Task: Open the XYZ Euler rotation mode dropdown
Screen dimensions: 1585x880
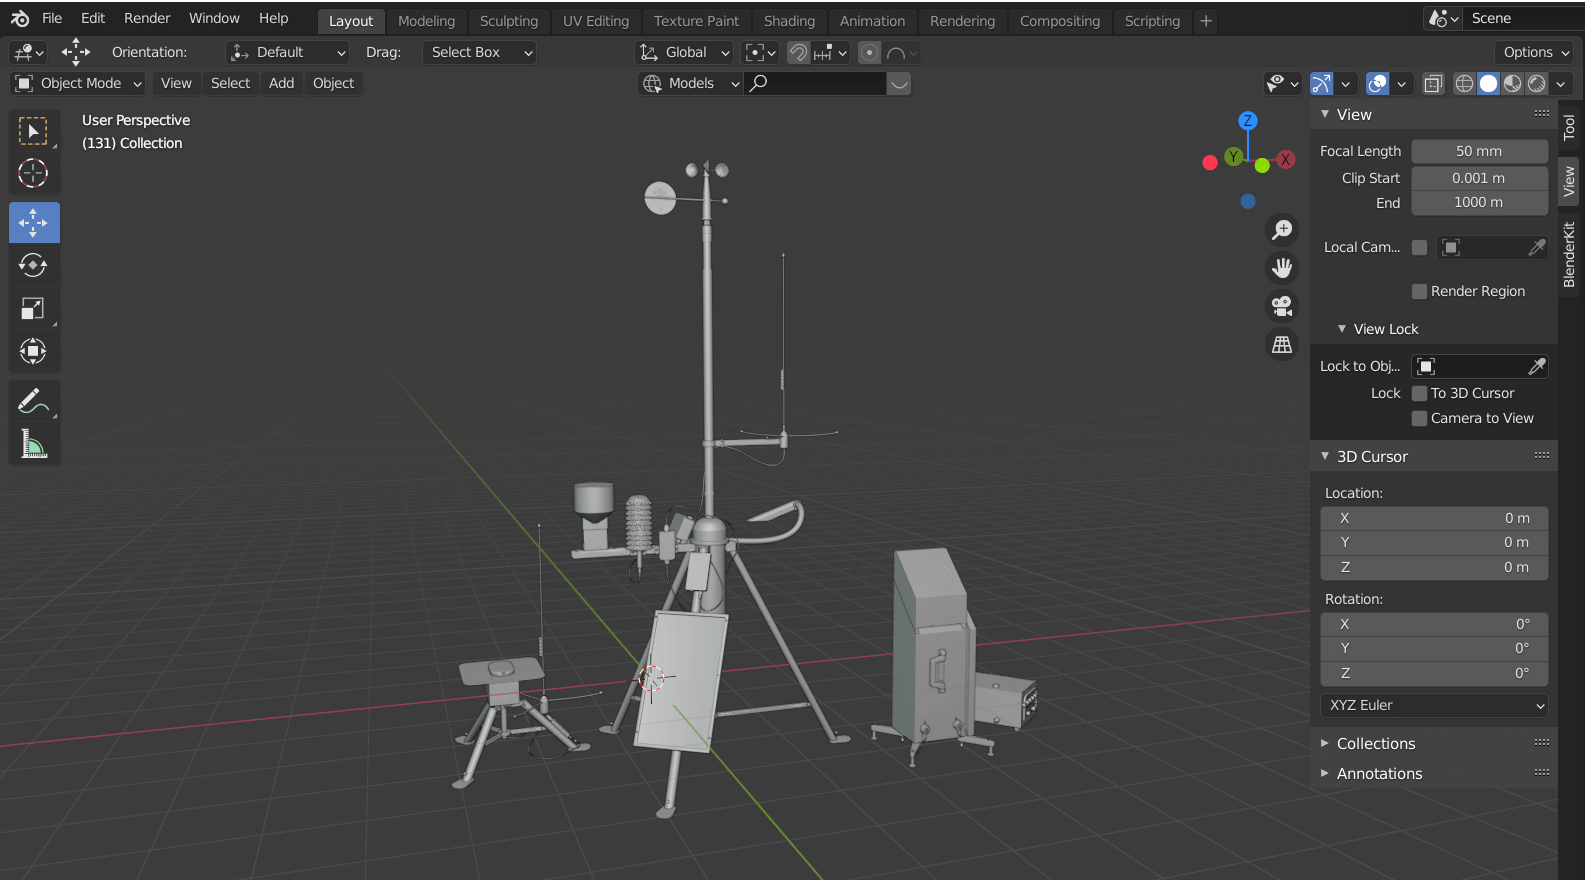Action: pyautogui.click(x=1434, y=705)
